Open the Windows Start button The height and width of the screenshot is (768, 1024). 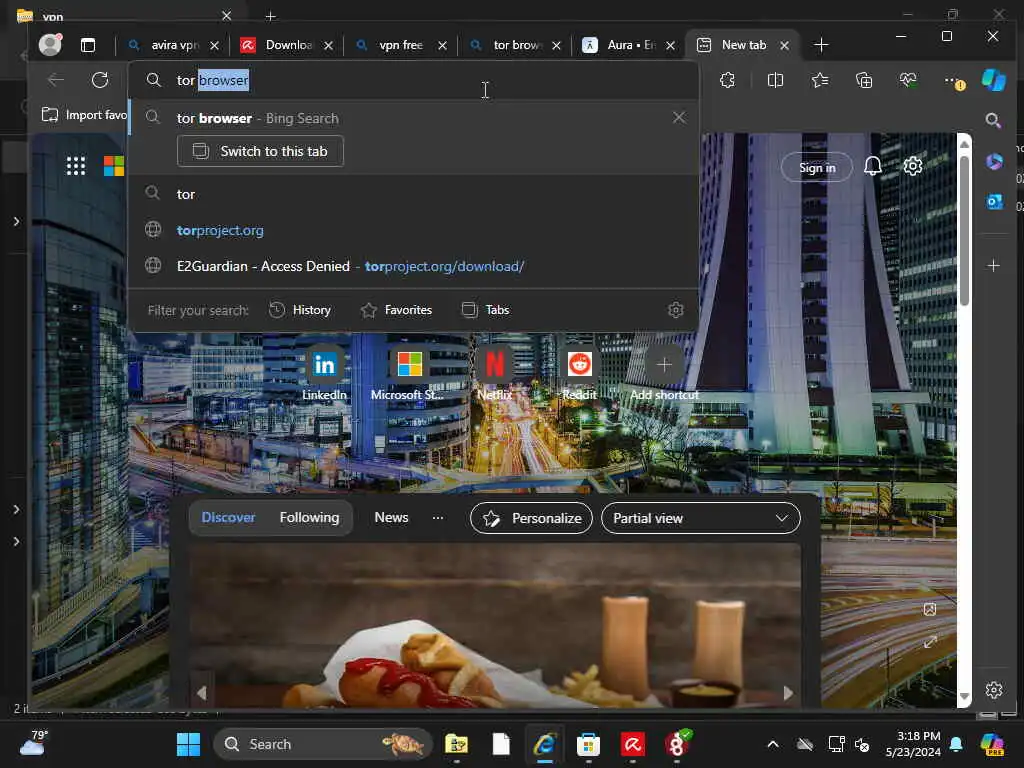pos(188,744)
